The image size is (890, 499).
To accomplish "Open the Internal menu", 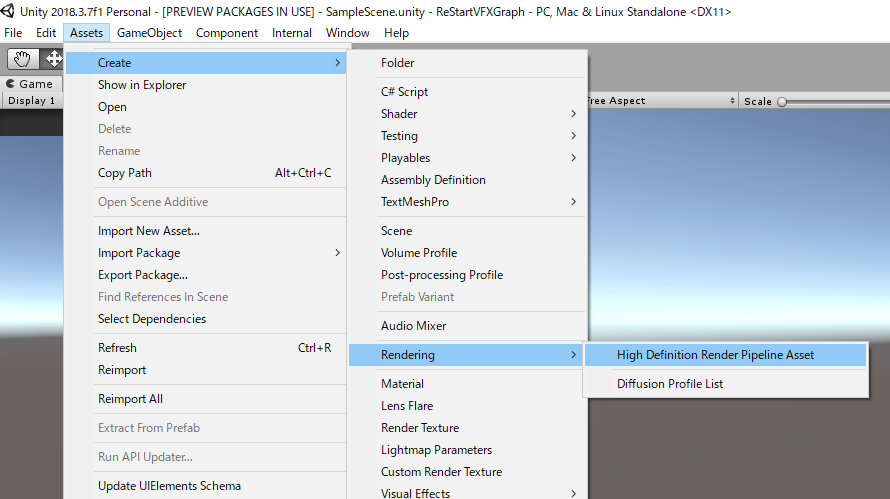I will pos(292,33).
